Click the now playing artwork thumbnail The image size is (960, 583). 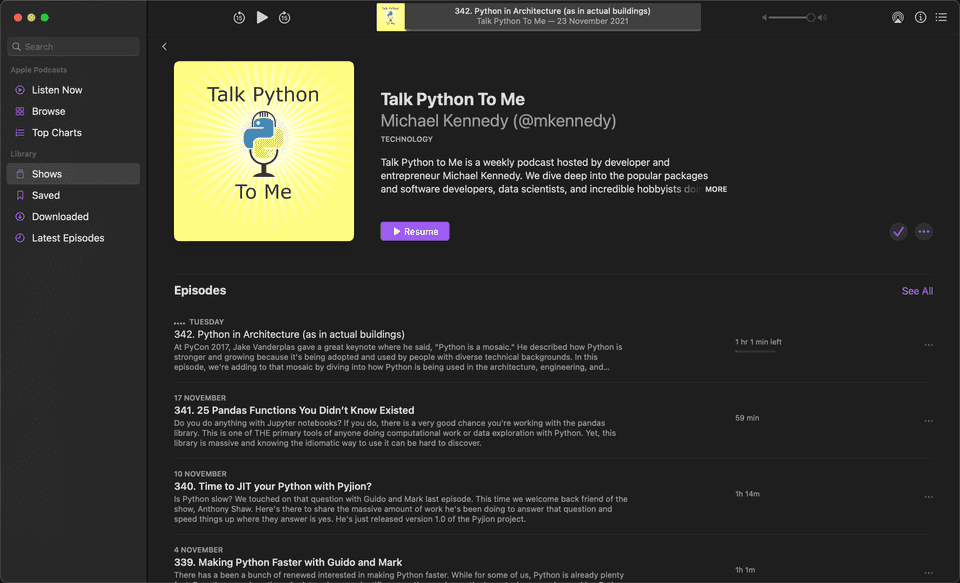click(x=391, y=17)
